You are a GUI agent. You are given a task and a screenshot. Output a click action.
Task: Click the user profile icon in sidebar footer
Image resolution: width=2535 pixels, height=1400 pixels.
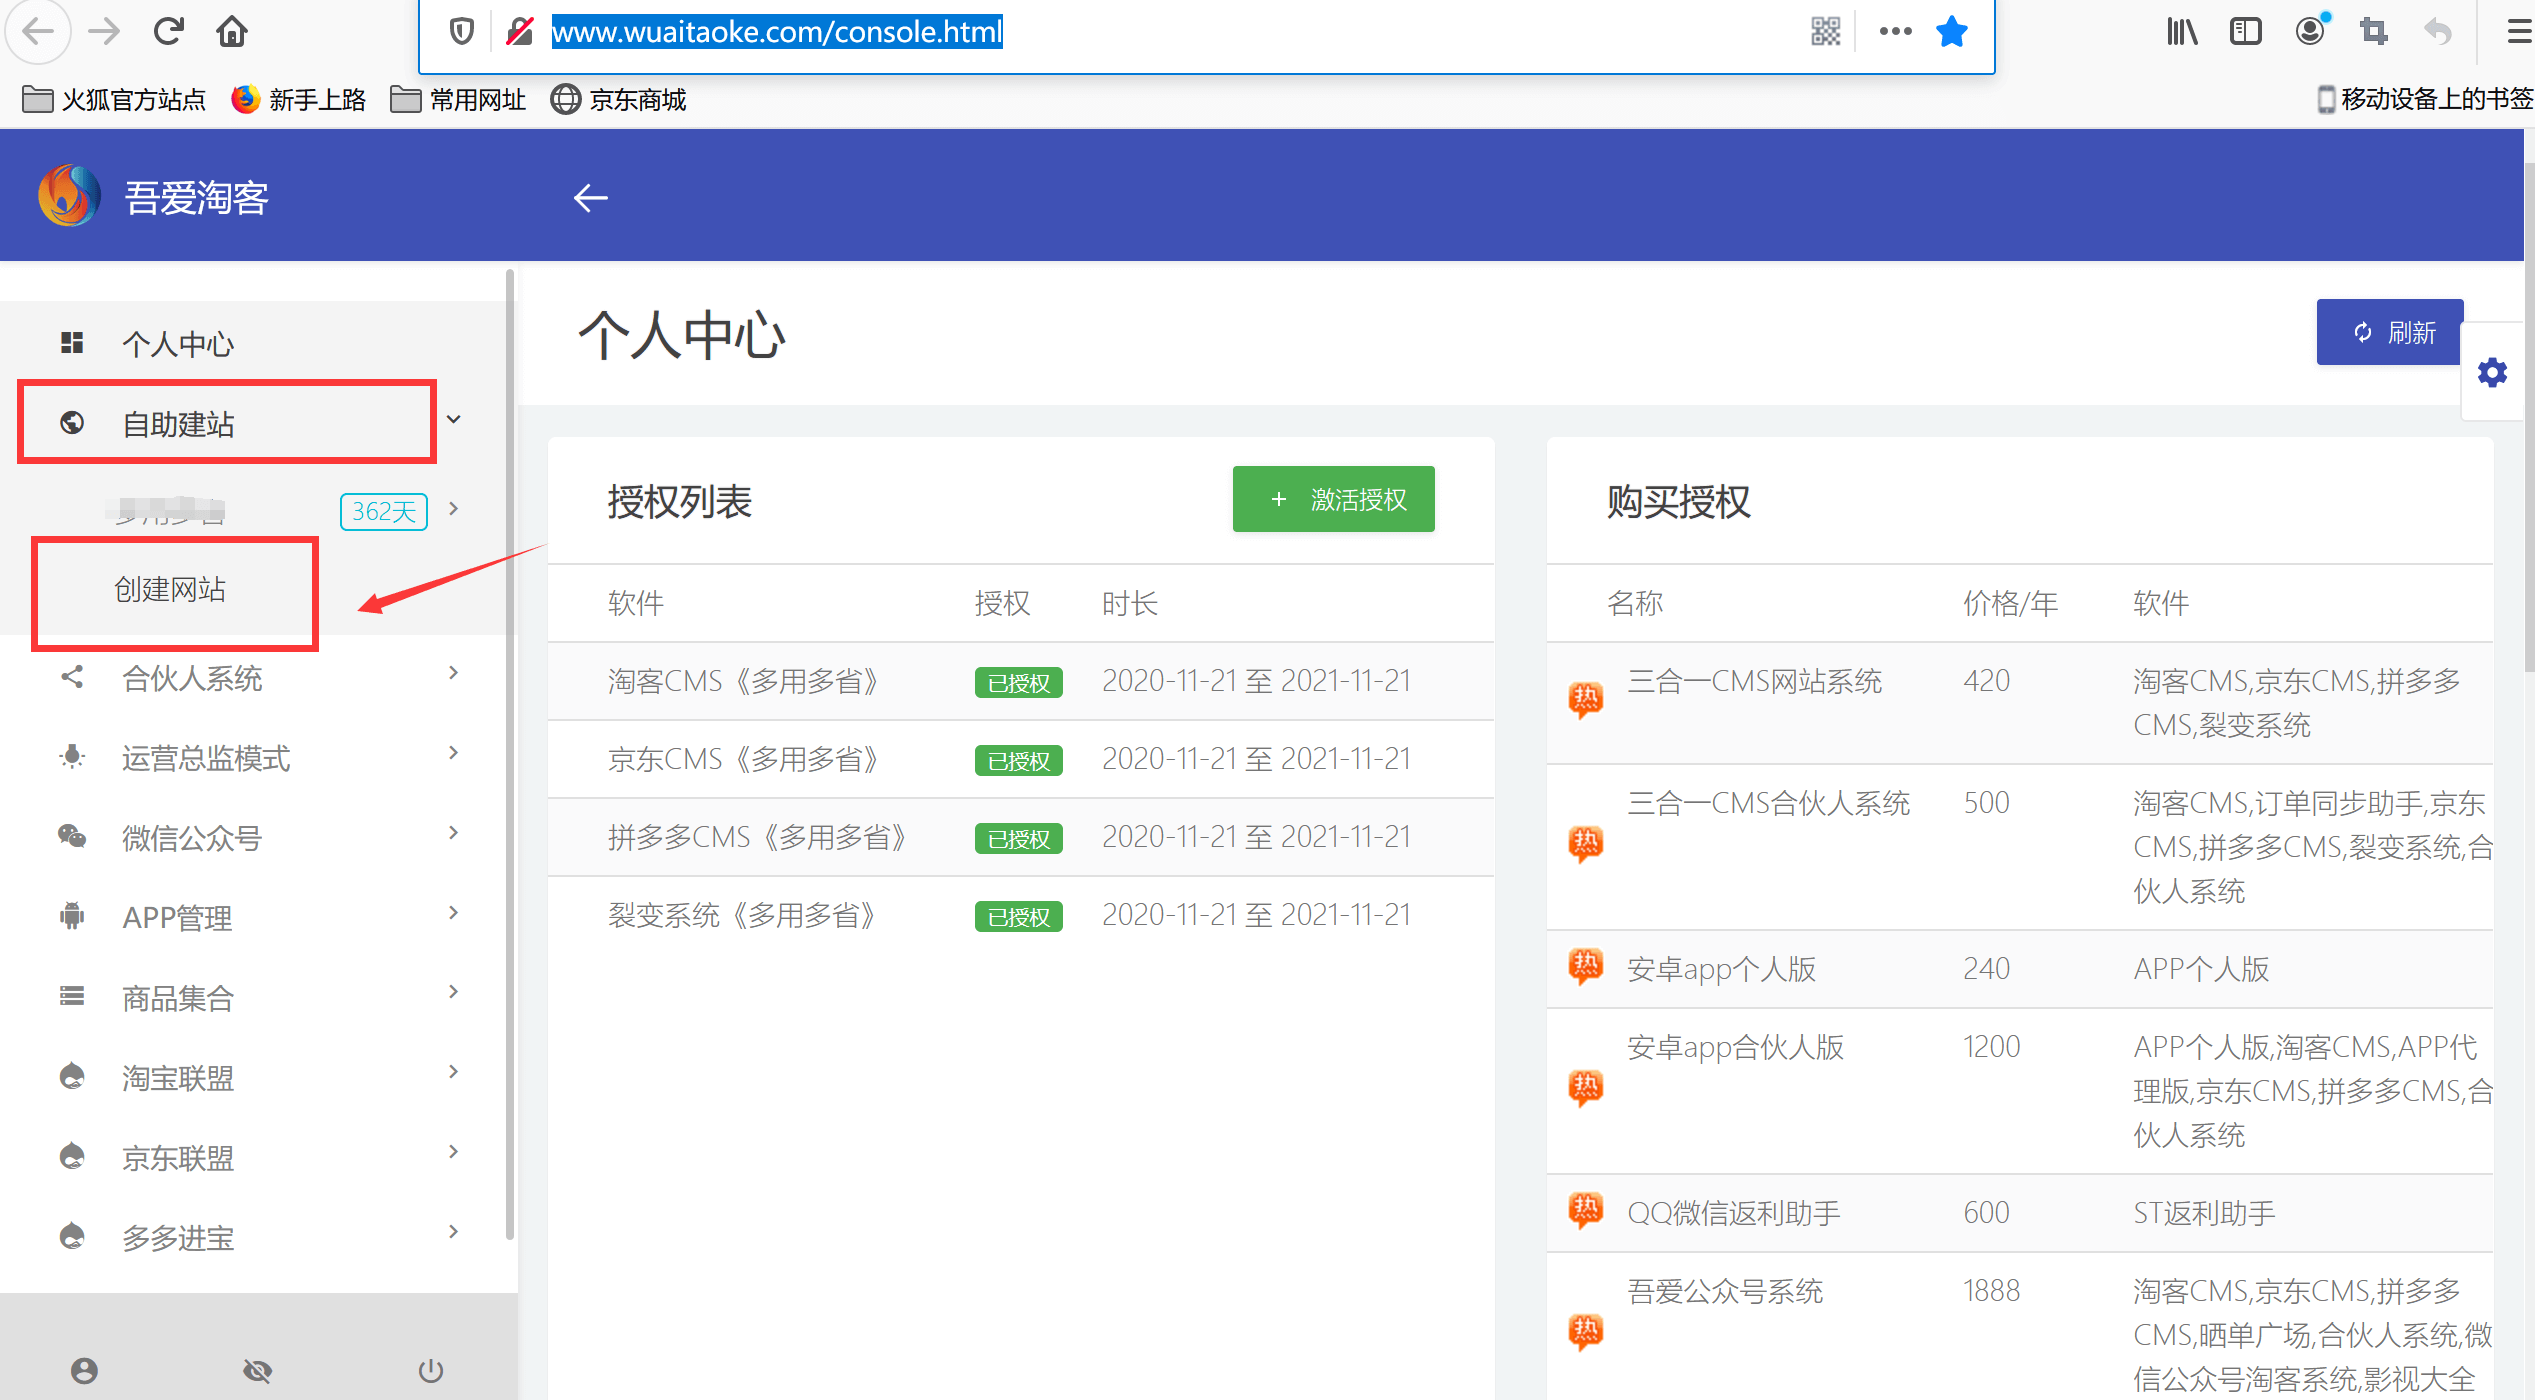coord(84,1370)
